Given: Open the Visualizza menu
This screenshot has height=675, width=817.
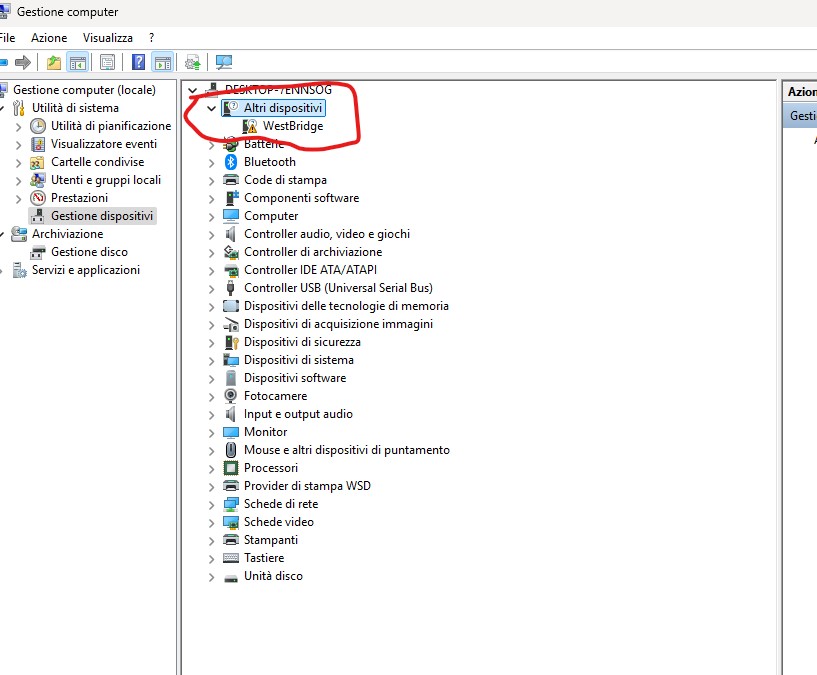Looking at the screenshot, I should pyautogui.click(x=108, y=38).
